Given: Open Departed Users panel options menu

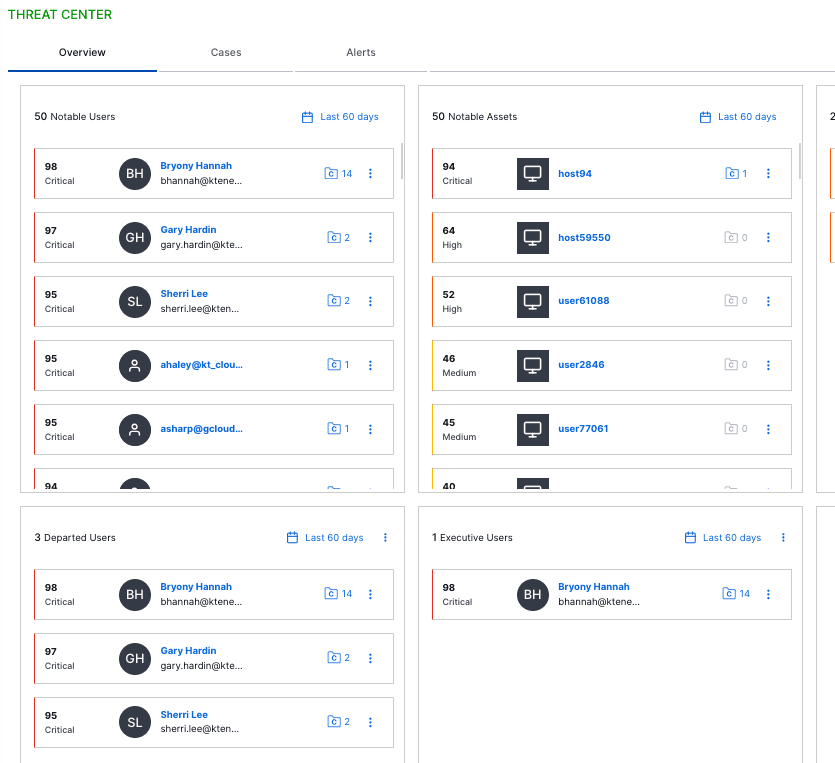Looking at the screenshot, I should coord(385,538).
